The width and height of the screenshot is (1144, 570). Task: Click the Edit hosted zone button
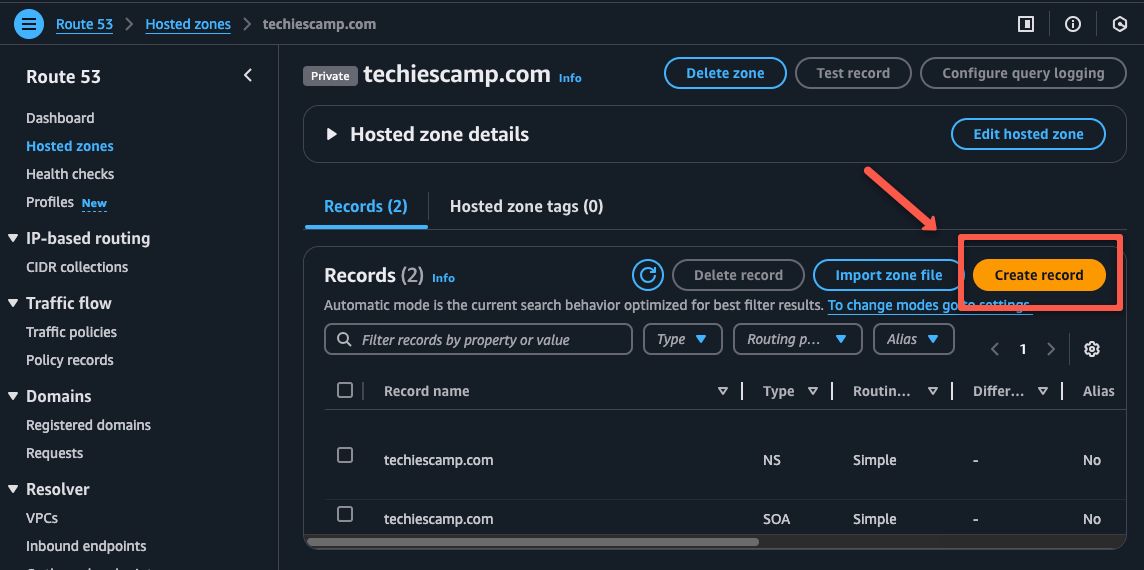(1028, 134)
